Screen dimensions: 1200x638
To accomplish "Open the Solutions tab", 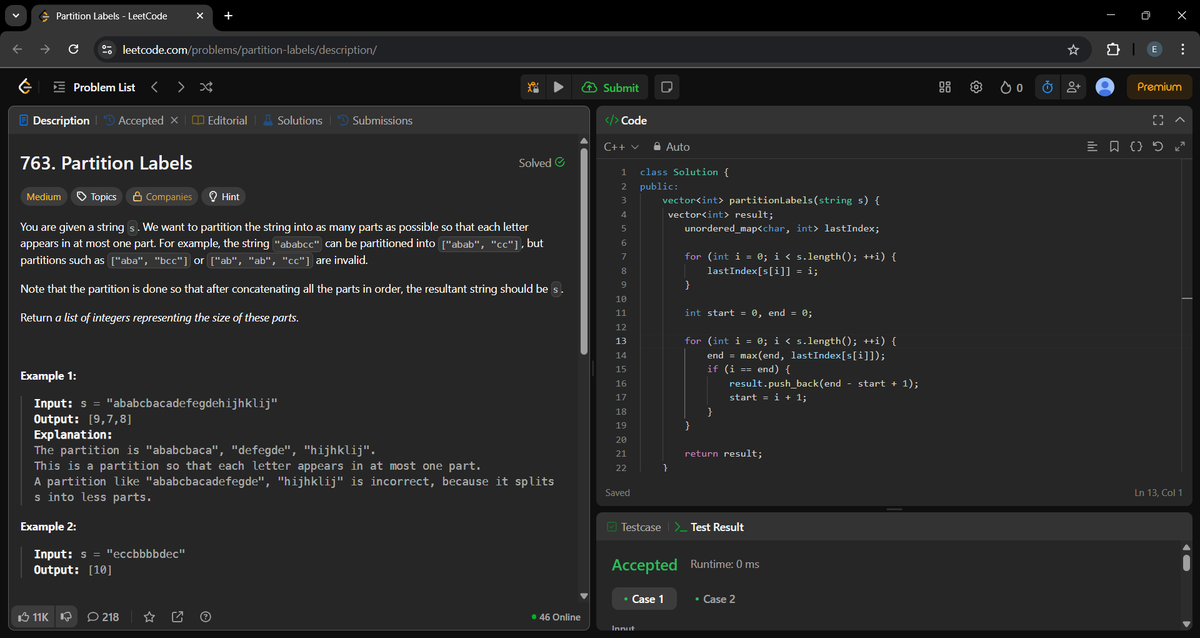I will click(292, 121).
